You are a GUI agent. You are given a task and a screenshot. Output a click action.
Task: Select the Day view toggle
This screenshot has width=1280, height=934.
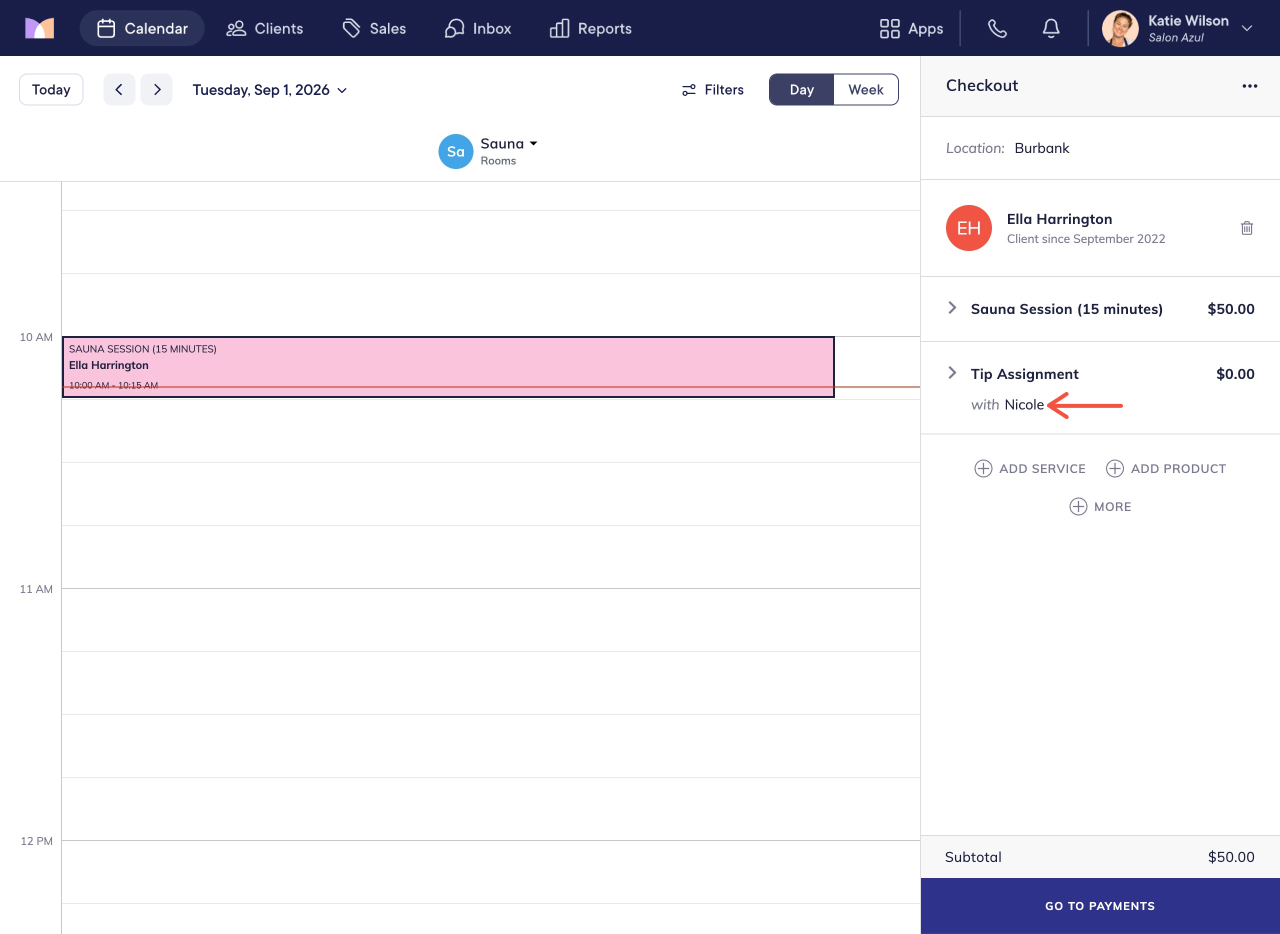click(802, 90)
